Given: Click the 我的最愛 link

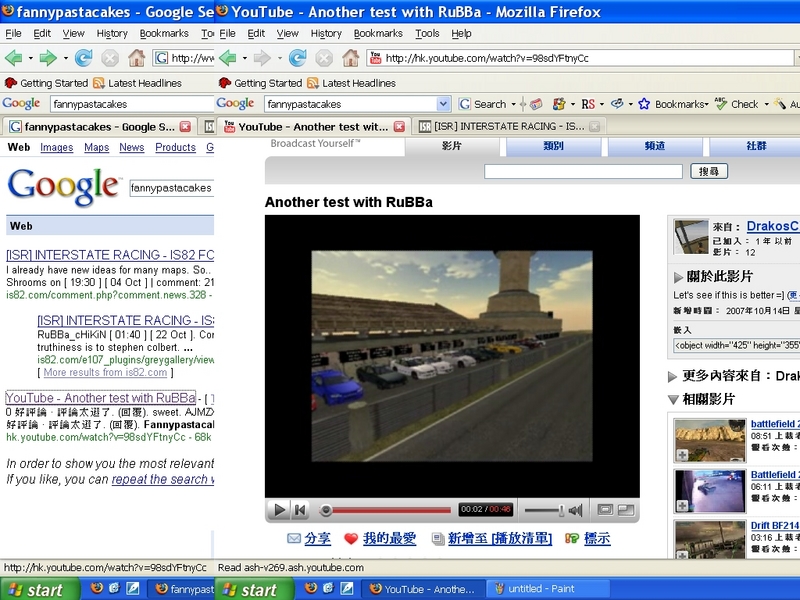Looking at the screenshot, I should 389,538.
